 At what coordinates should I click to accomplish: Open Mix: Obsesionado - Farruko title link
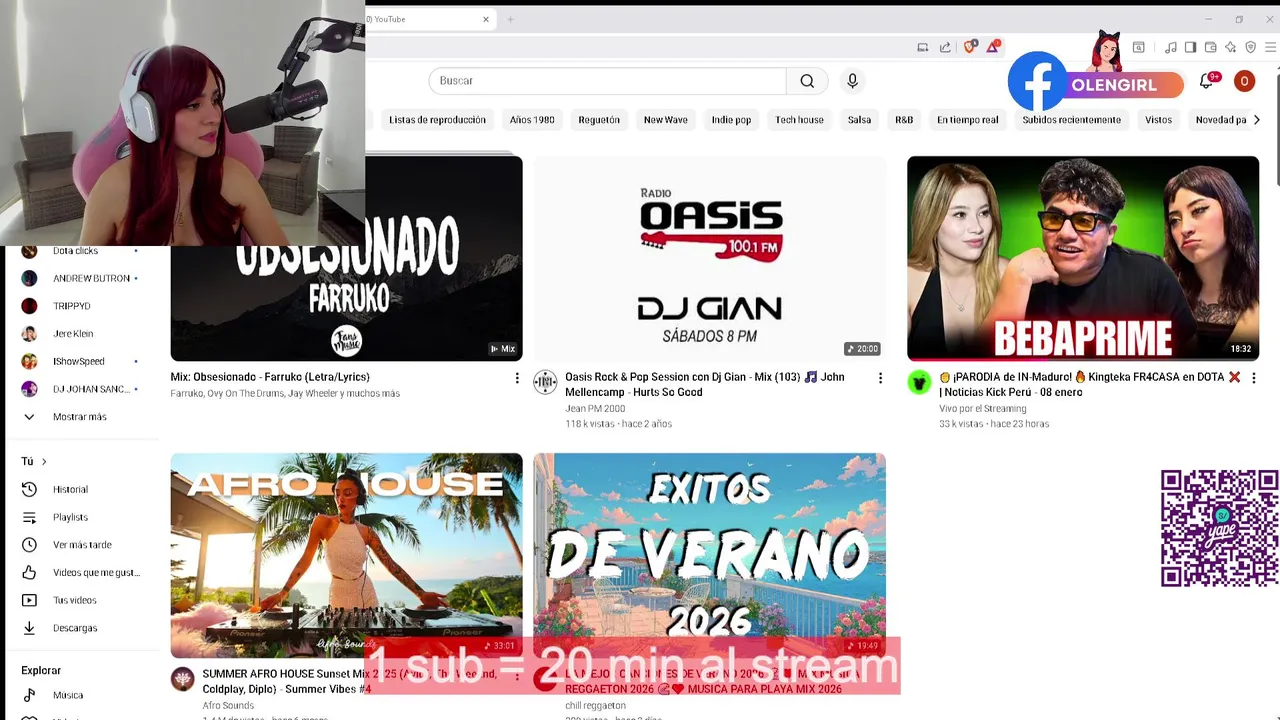pyautogui.click(x=270, y=377)
